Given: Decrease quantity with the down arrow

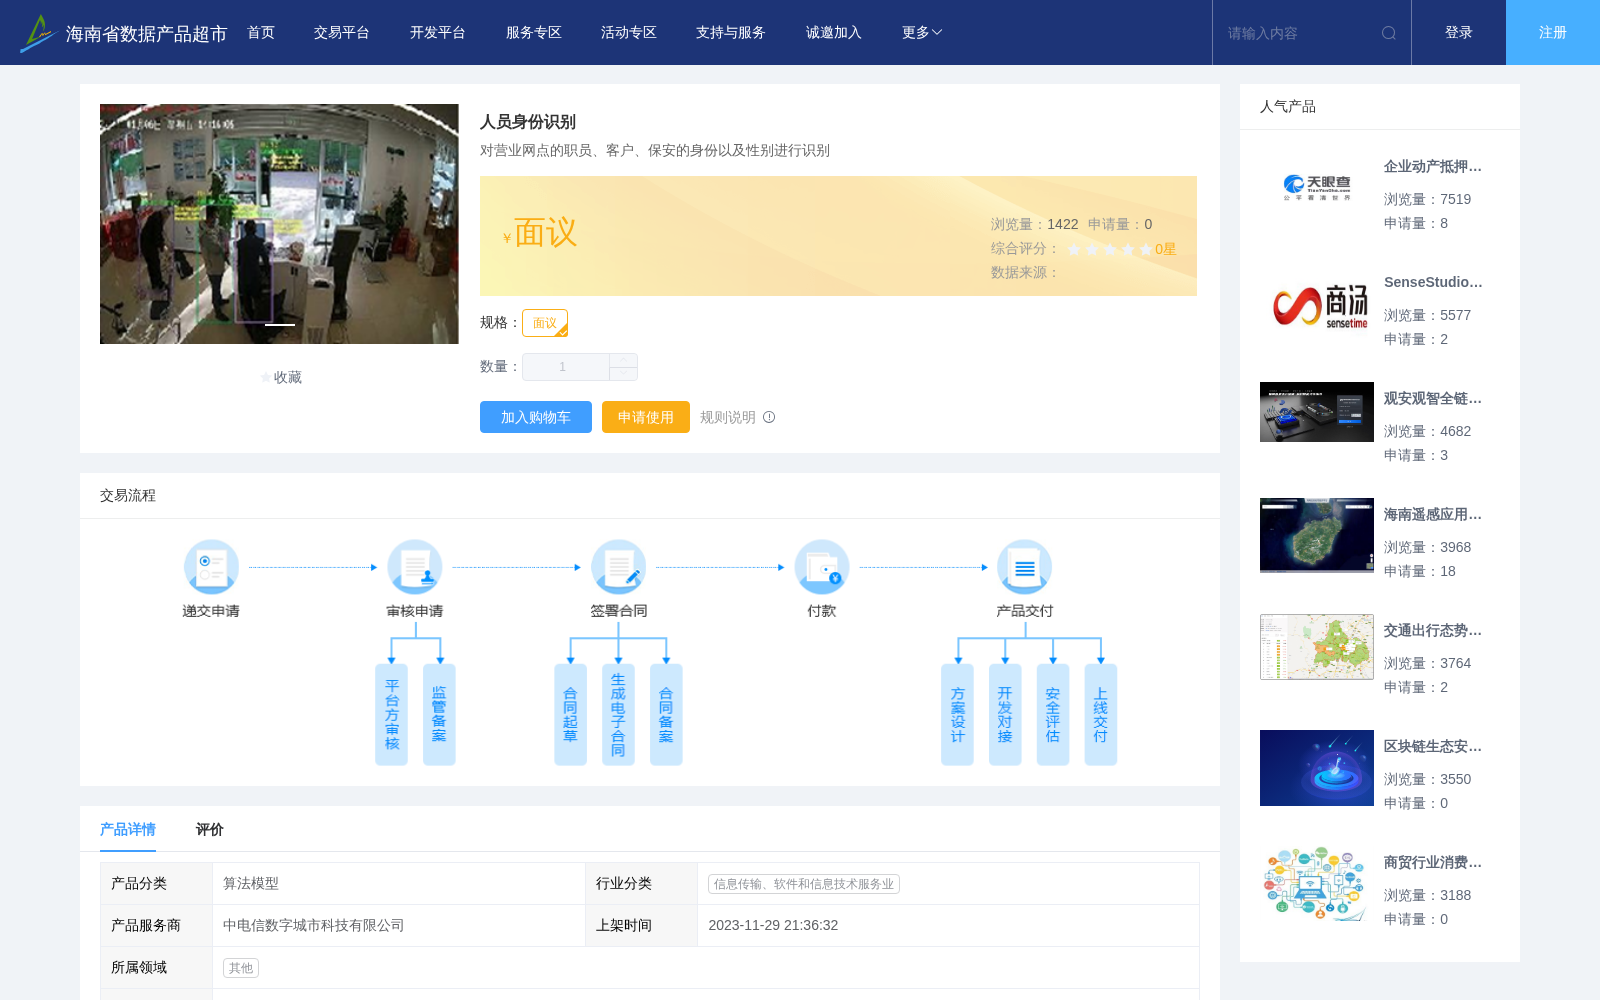Looking at the screenshot, I should 623,373.
